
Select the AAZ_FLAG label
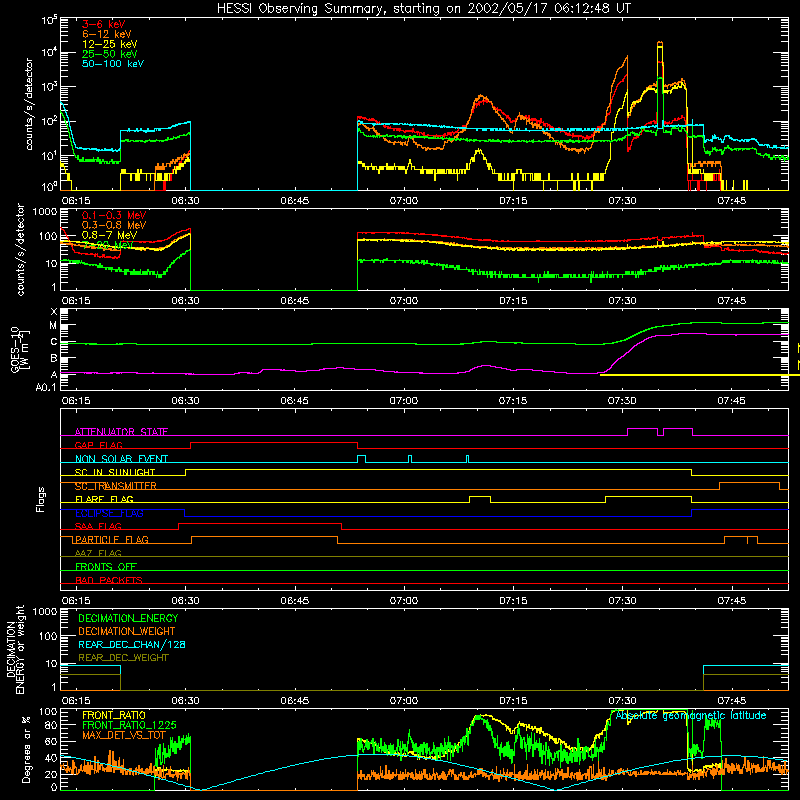(98, 554)
